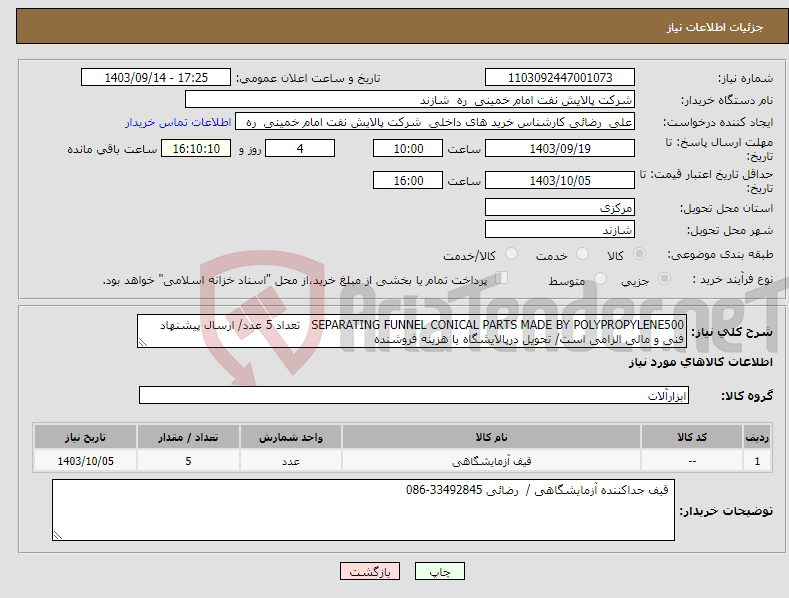Click the page title جزئیات اطلاعات نیاز

click(715, 27)
